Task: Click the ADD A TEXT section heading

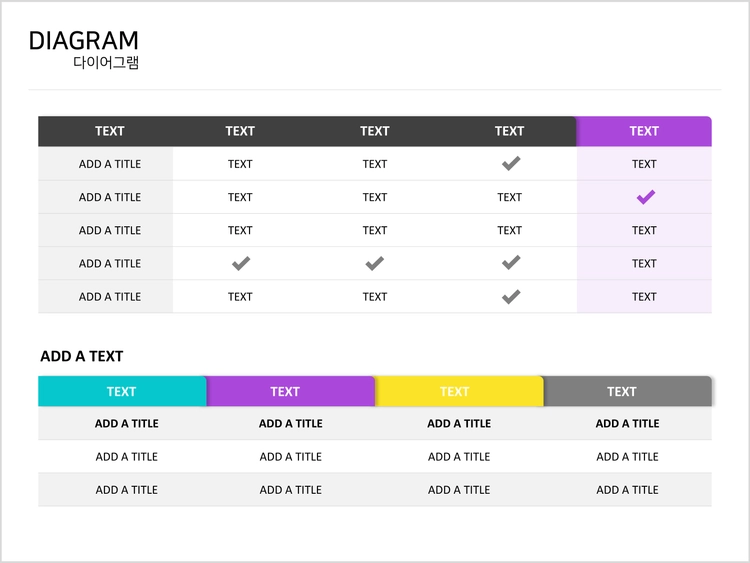Action: [82, 356]
